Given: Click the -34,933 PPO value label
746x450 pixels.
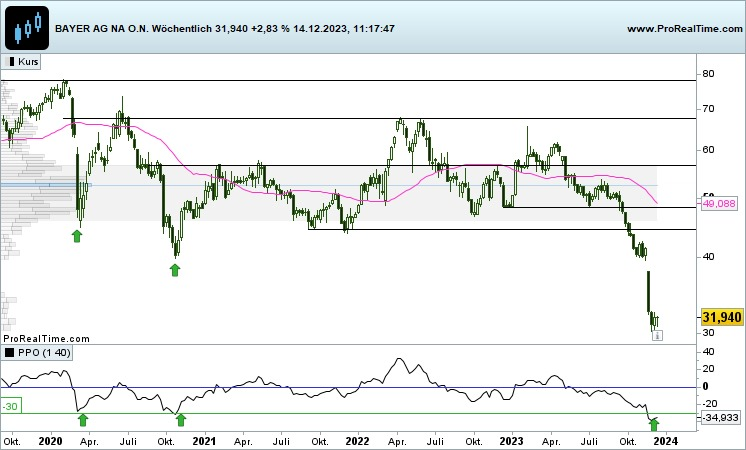Looking at the screenshot, I should point(720,418).
